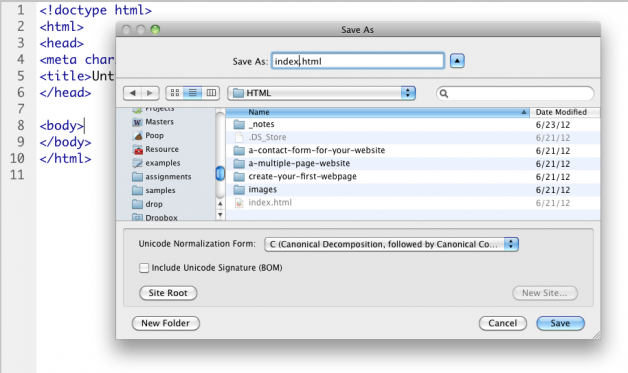The height and width of the screenshot is (373, 628).
Task: Go forward with the right arrow button
Action: coord(150,93)
